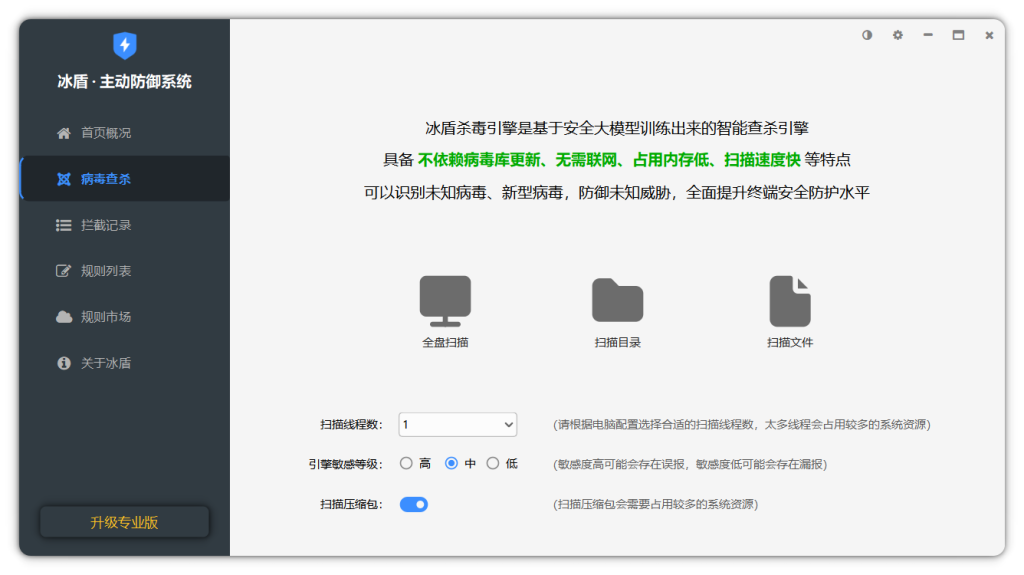
Task: Open the 扫描线程数 dropdown
Action: click(x=458, y=425)
